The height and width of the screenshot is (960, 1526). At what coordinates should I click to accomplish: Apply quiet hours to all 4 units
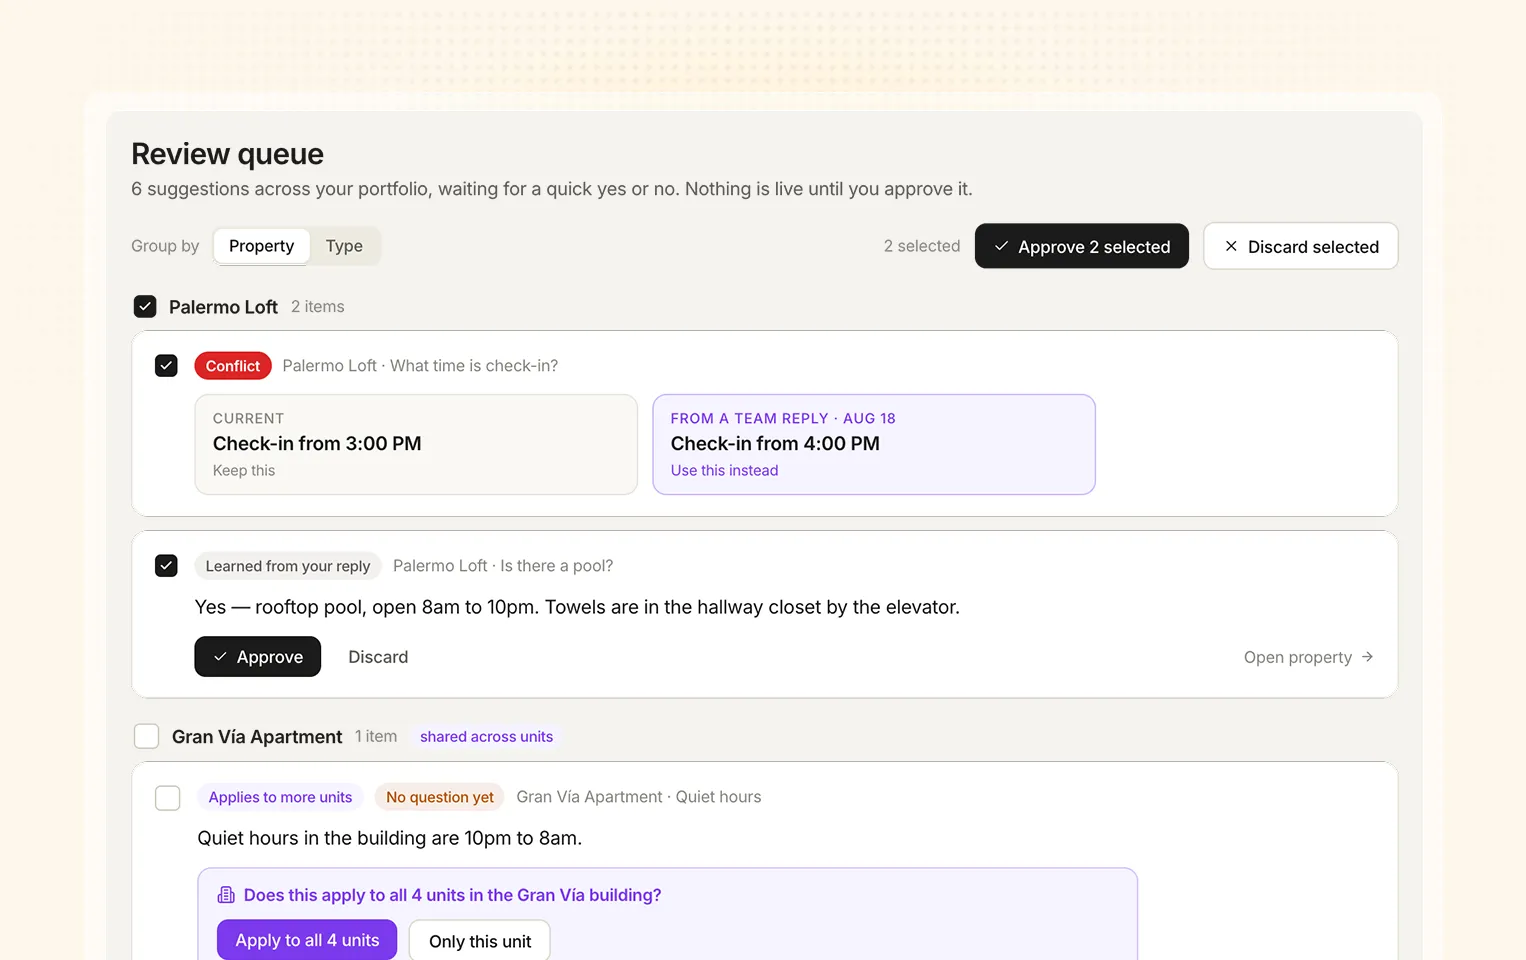pyautogui.click(x=307, y=941)
